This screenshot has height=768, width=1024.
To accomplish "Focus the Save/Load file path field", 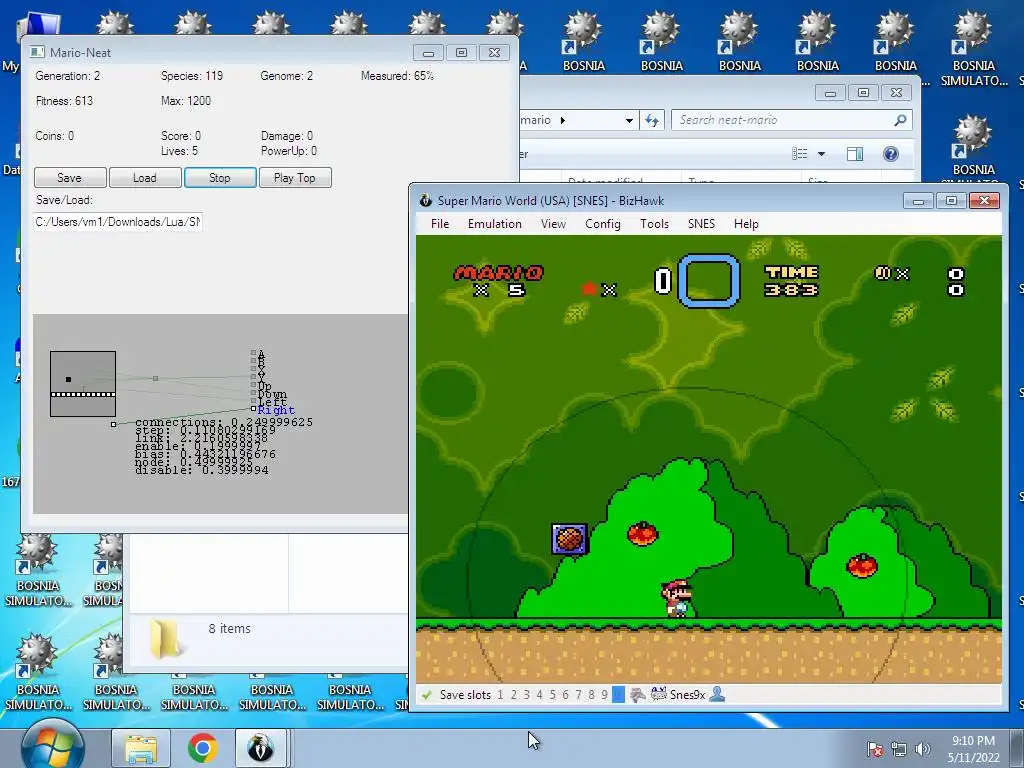I will coord(118,222).
